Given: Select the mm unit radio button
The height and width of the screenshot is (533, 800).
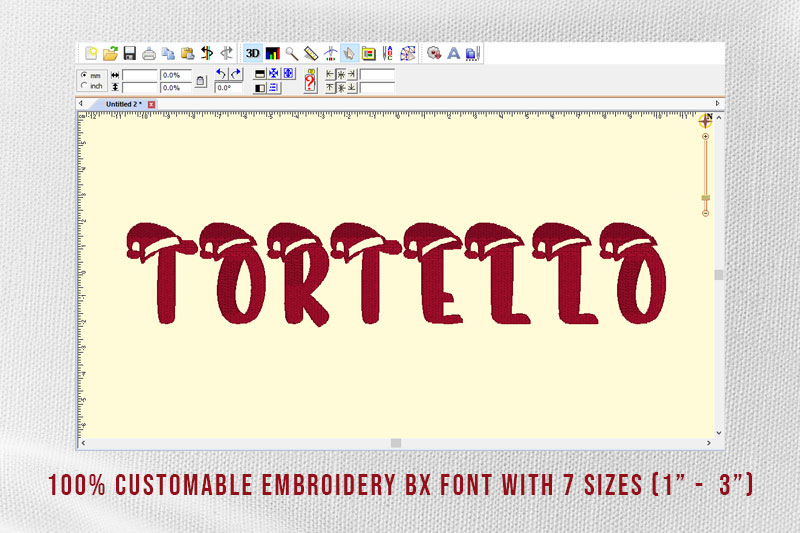Looking at the screenshot, I should pyautogui.click(x=84, y=75).
